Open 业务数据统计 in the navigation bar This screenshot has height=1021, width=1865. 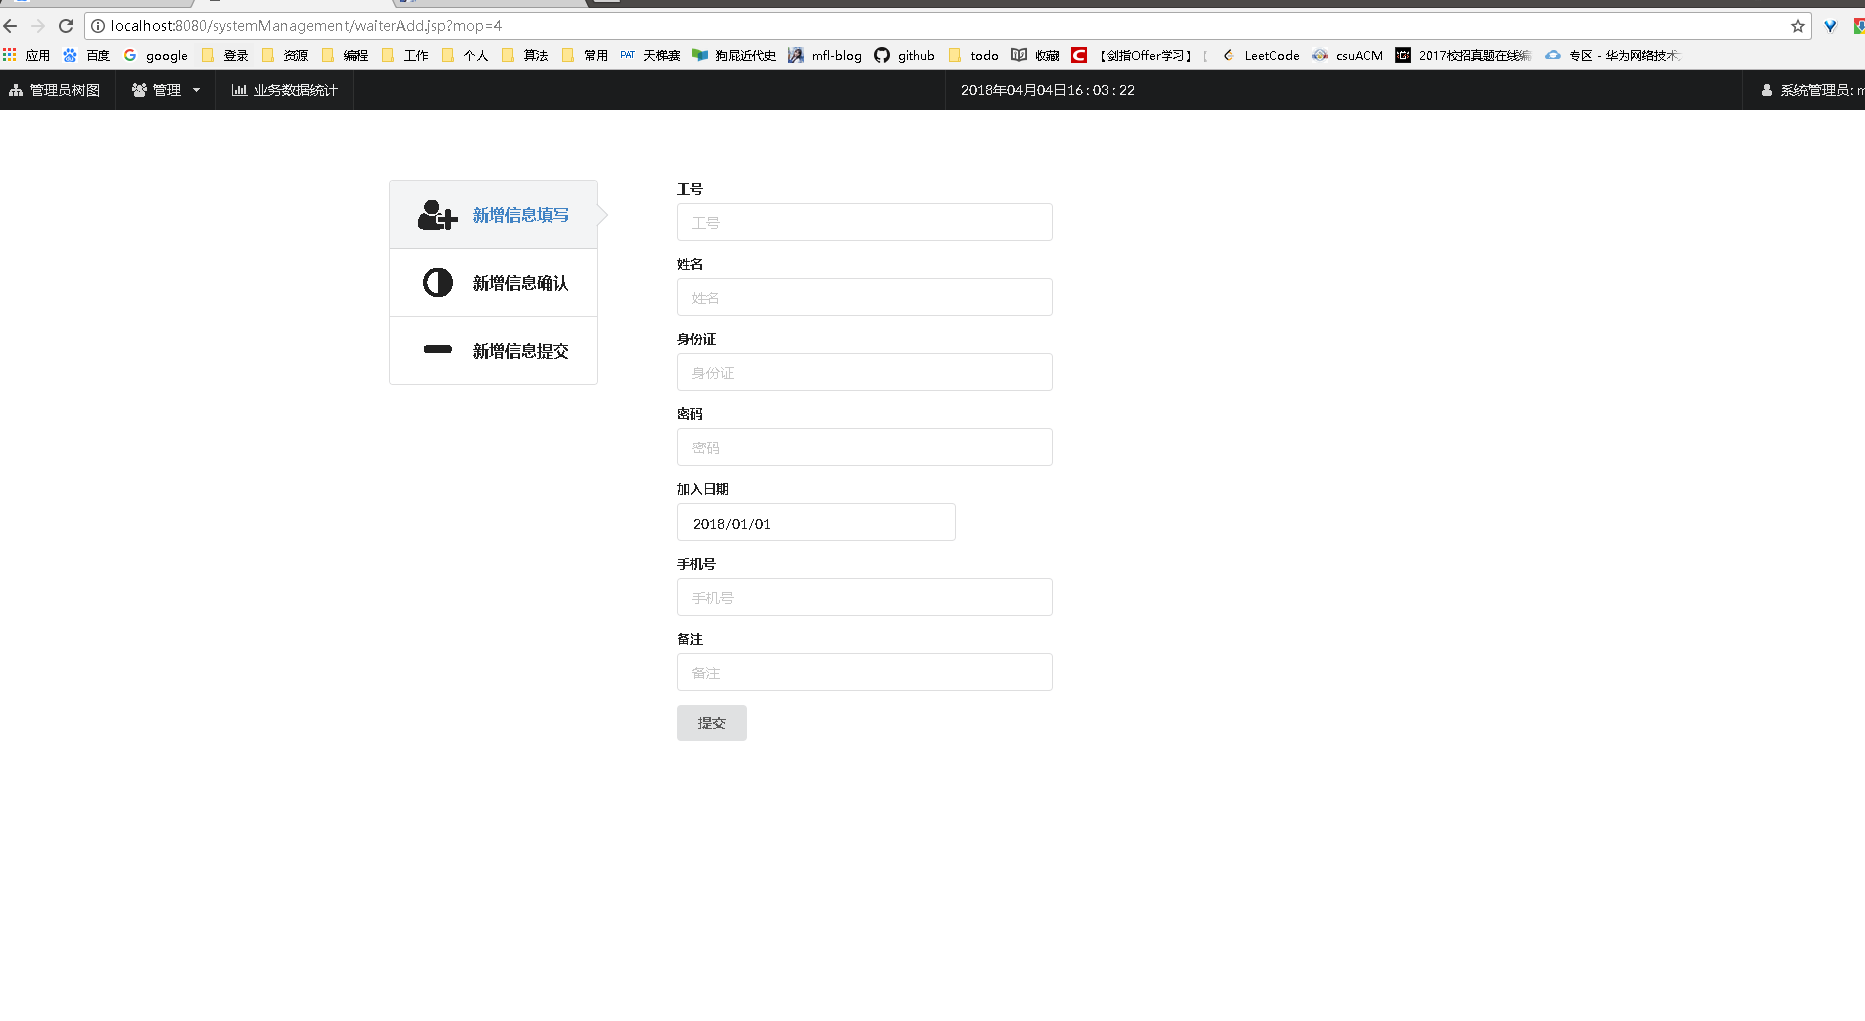(285, 90)
